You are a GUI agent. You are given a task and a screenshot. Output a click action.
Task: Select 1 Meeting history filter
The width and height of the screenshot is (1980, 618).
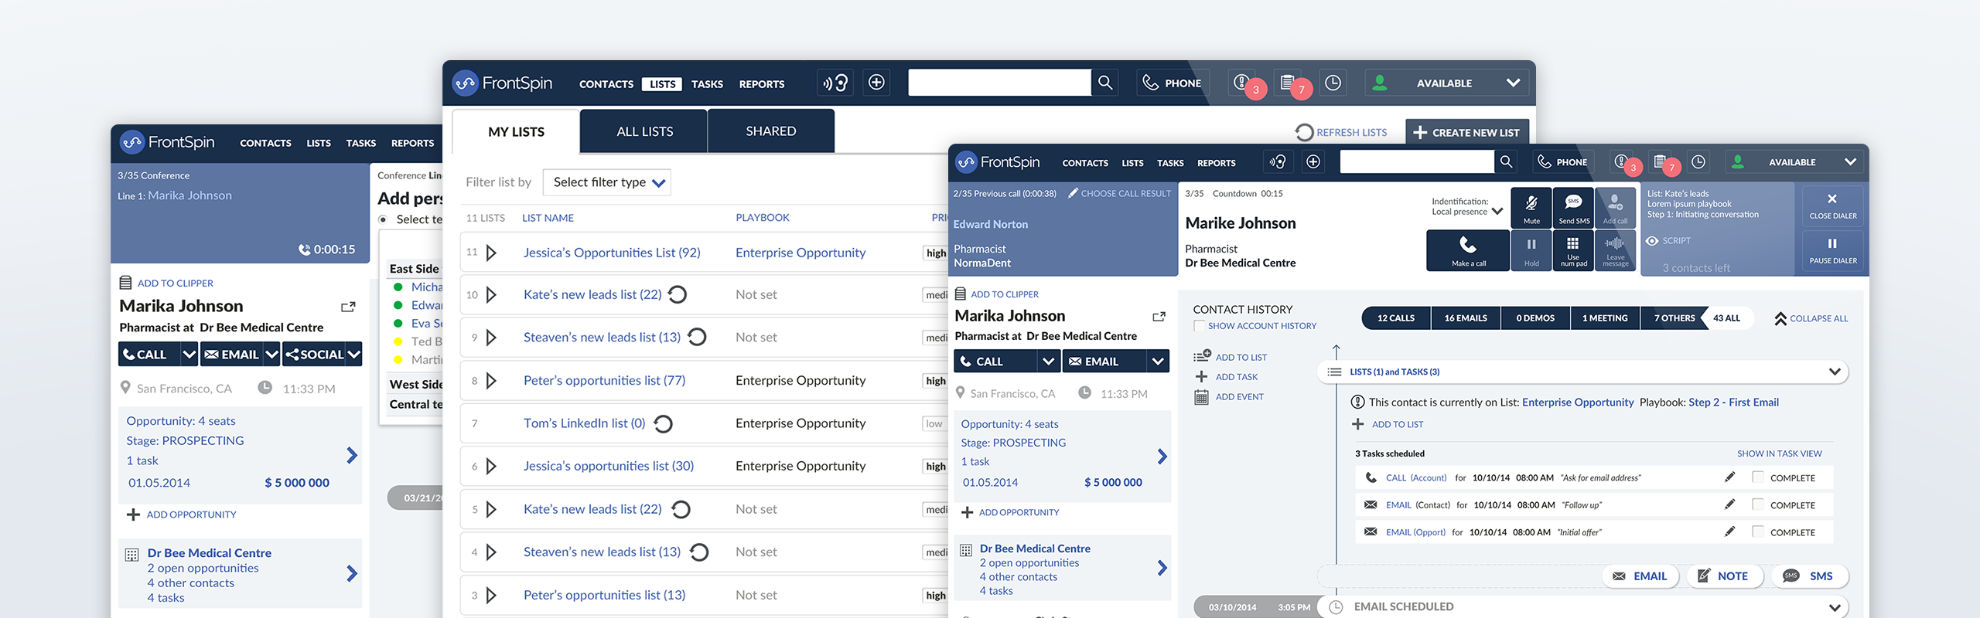coord(1605,318)
